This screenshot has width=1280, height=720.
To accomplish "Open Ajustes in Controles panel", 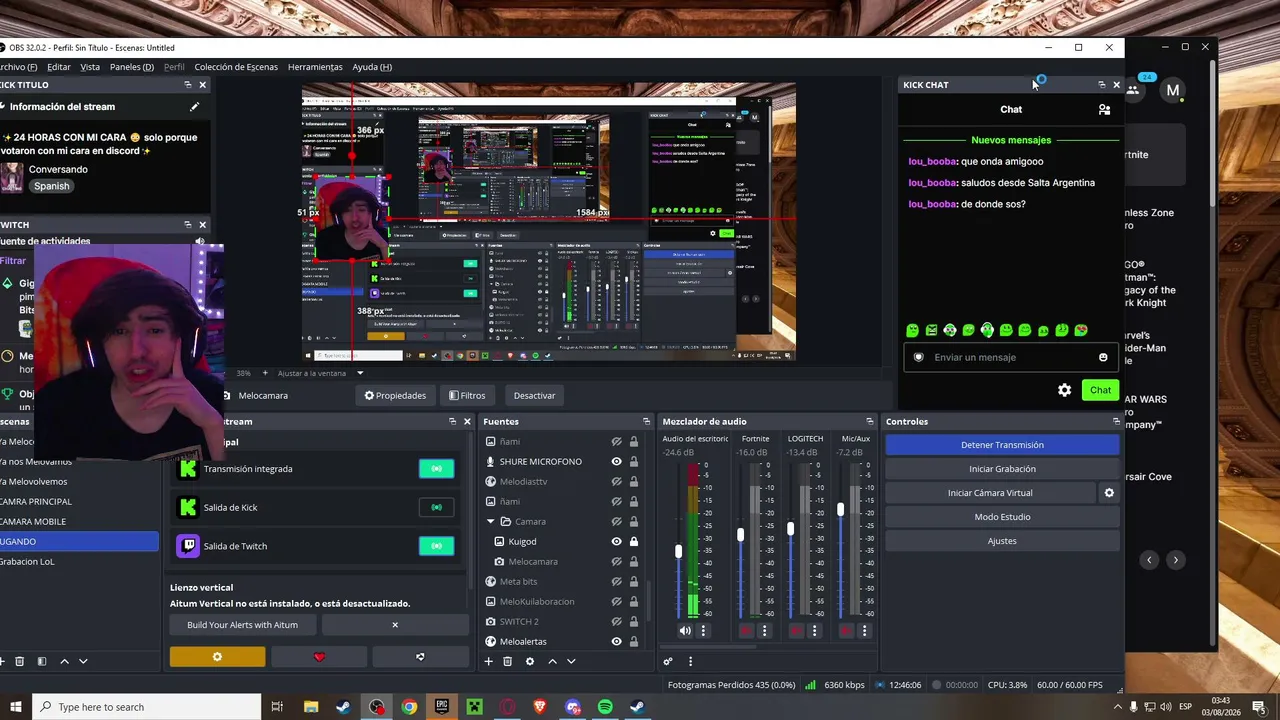I will pyautogui.click(x=1002, y=541).
